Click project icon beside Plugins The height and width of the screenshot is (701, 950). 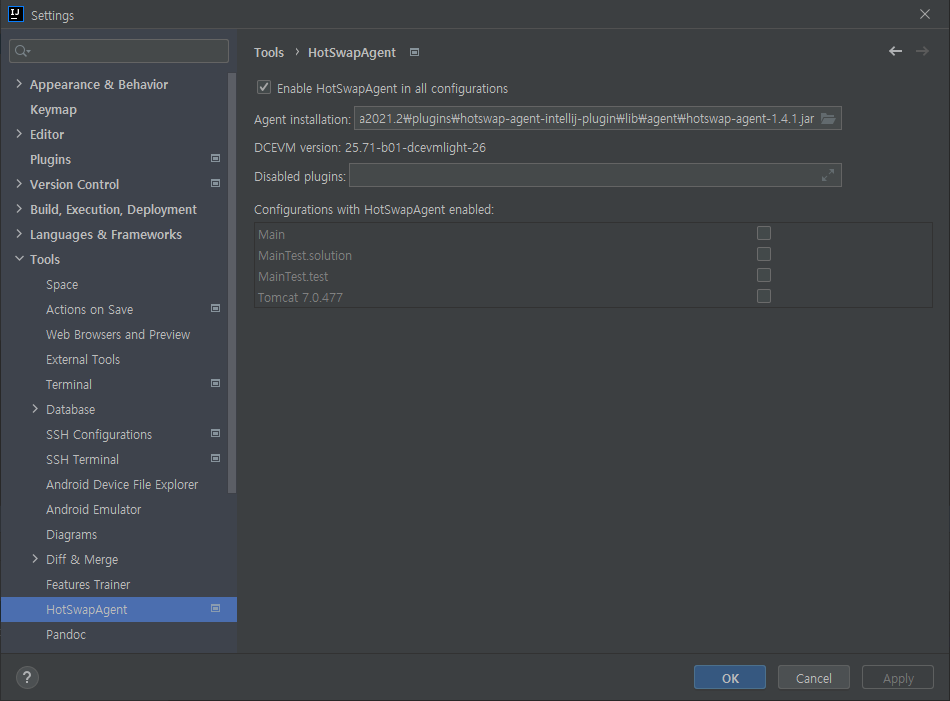click(x=215, y=158)
